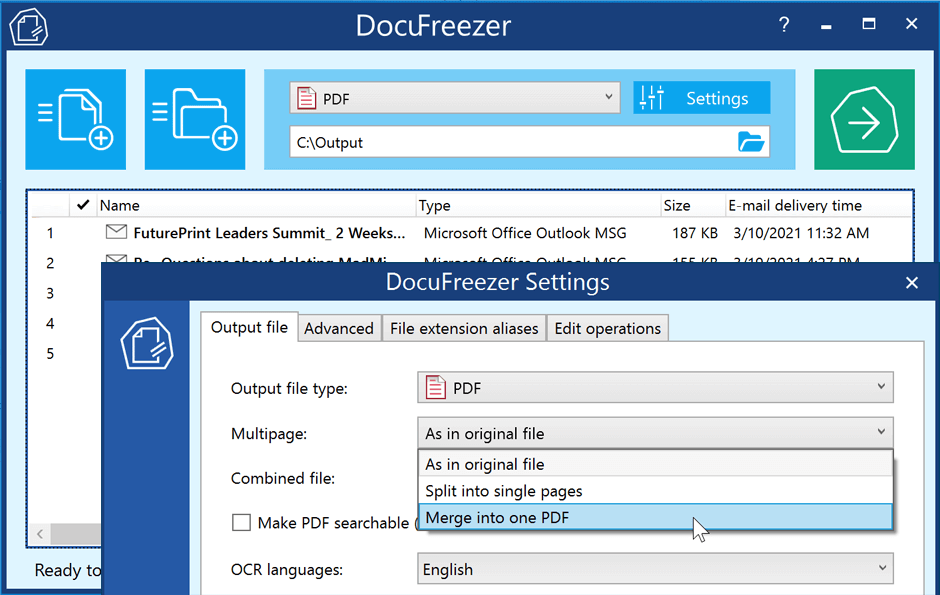Open the File extension aliases tab
Image resolution: width=940 pixels, height=595 pixels.
tap(464, 328)
